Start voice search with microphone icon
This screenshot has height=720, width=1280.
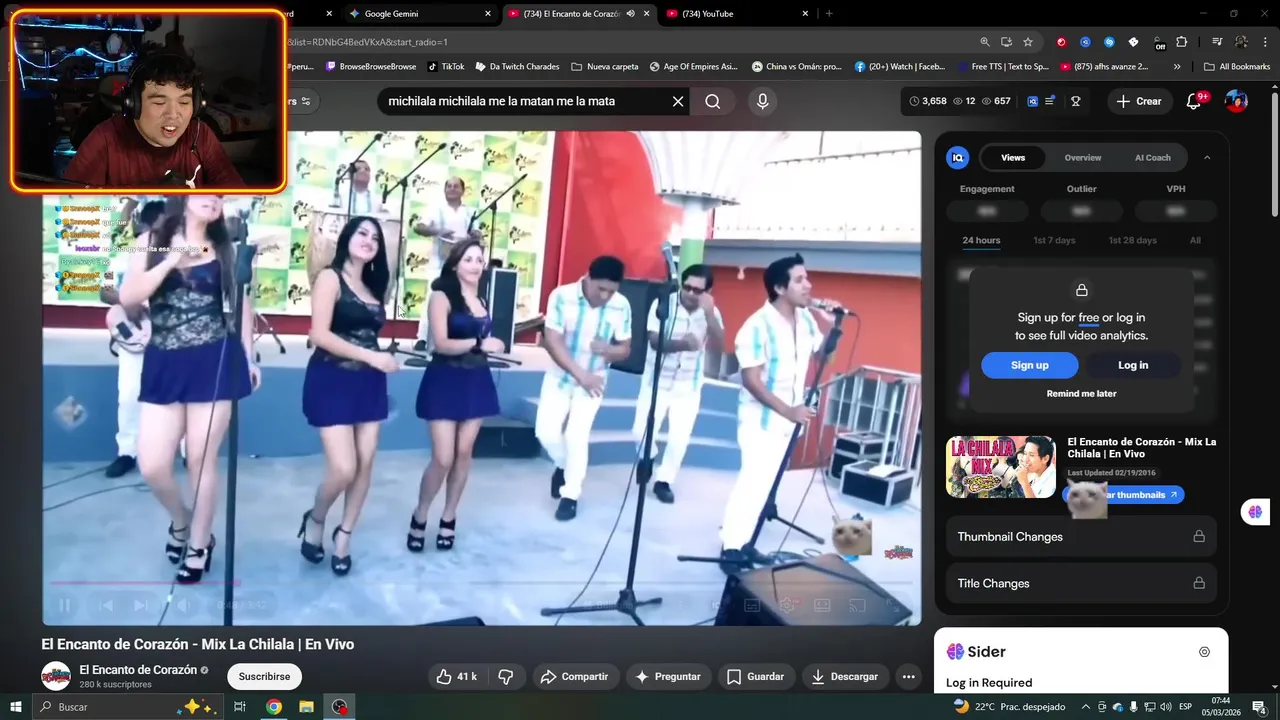pos(762,101)
